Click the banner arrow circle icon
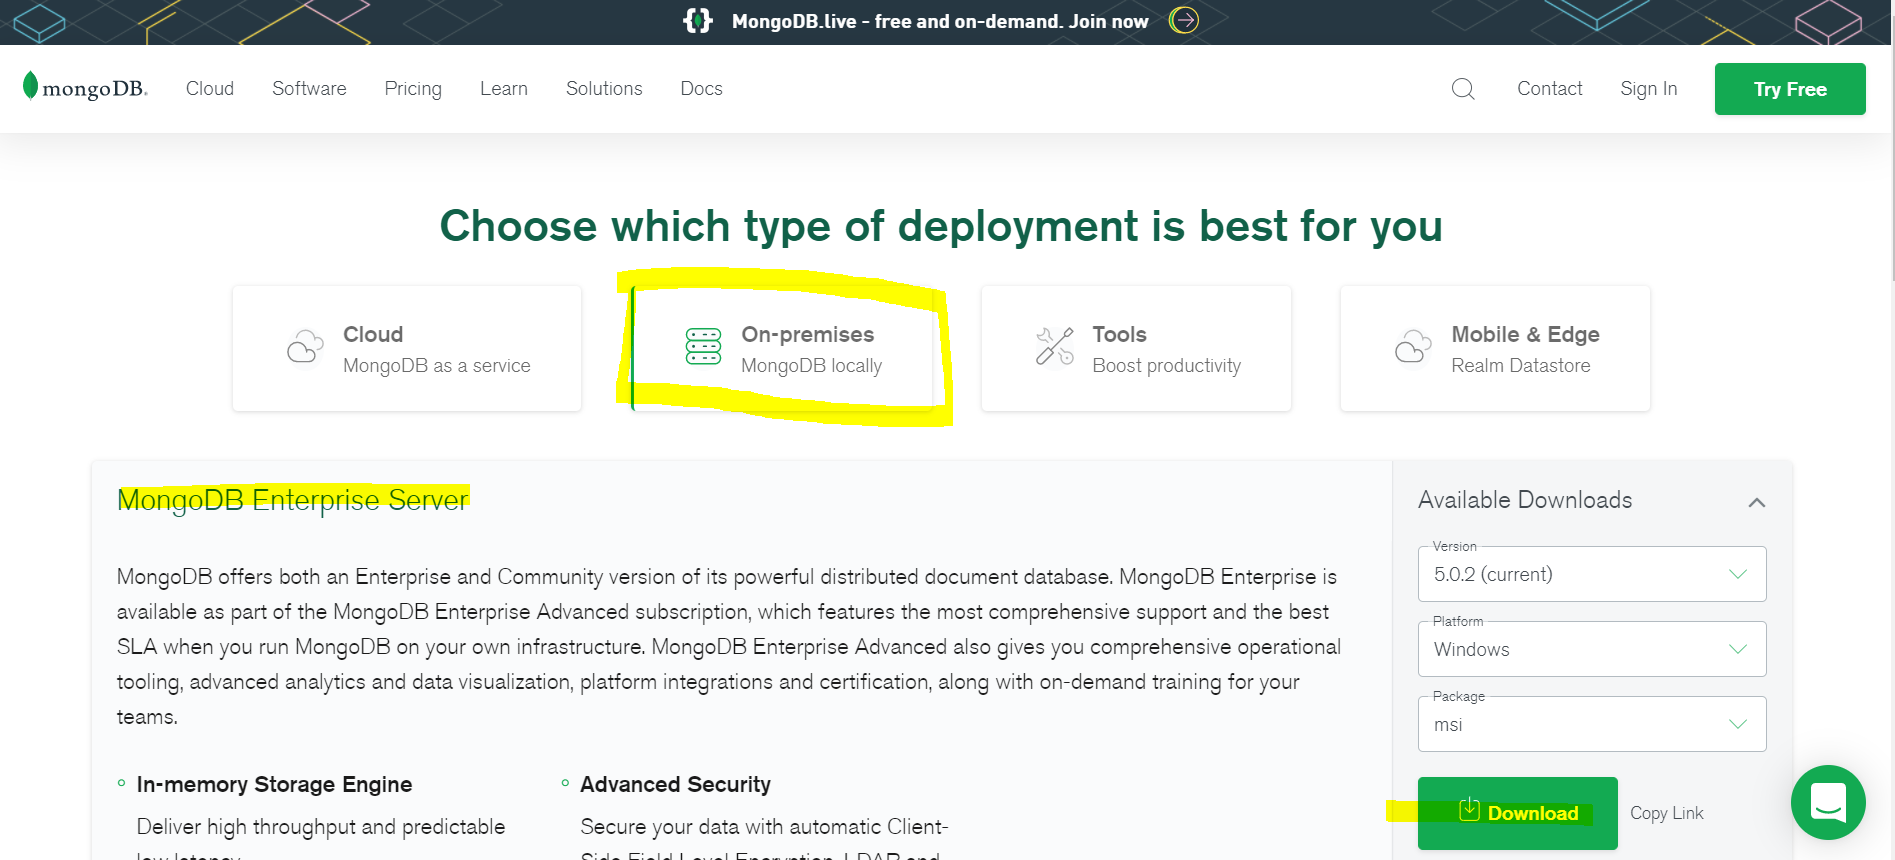Image resolution: width=1895 pixels, height=860 pixels. (1184, 20)
